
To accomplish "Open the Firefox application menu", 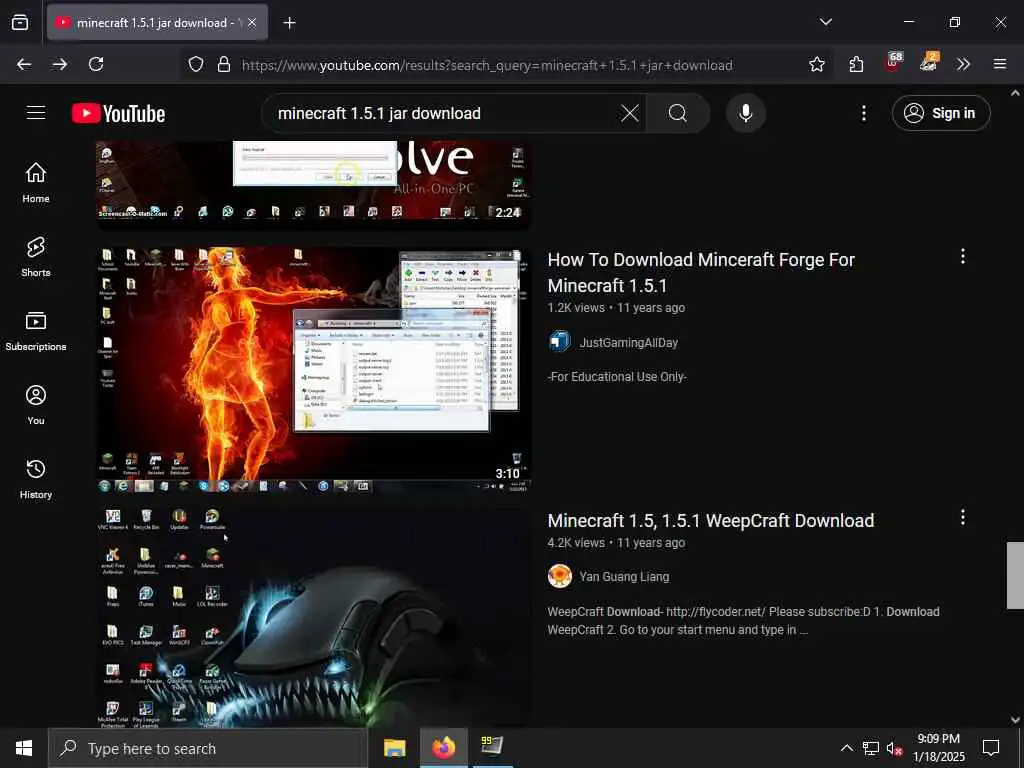I will [x=999, y=64].
